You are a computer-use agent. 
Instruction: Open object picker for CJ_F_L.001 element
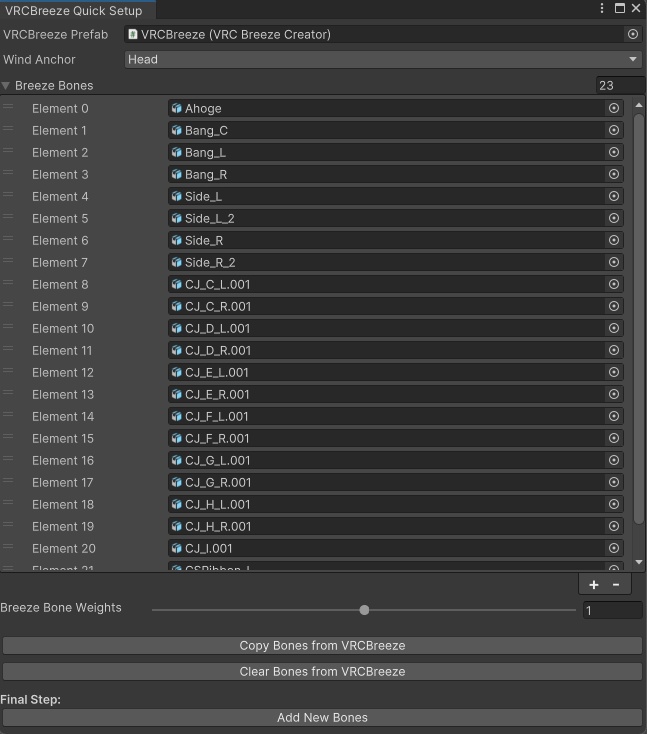pos(614,416)
